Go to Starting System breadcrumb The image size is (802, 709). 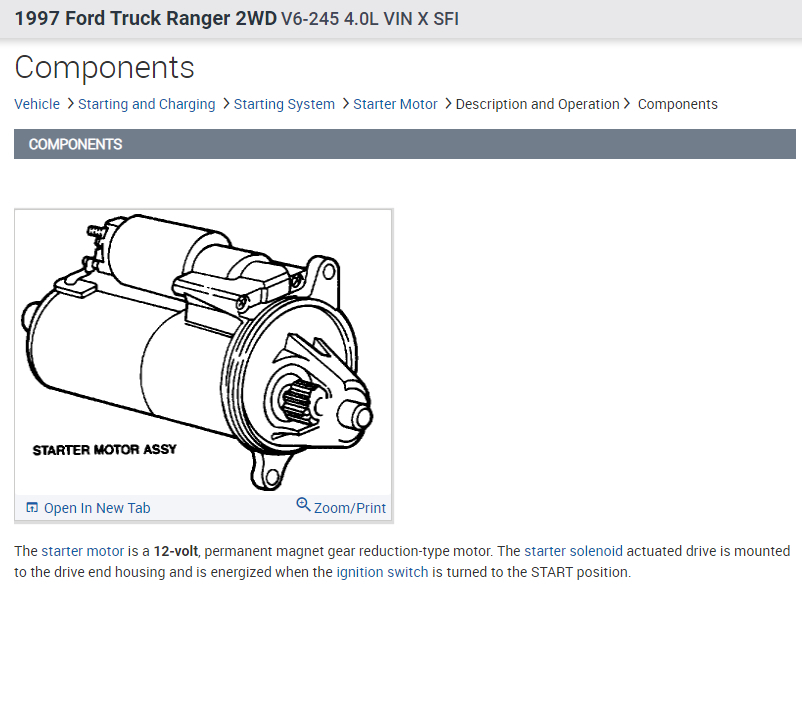coord(284,104)
